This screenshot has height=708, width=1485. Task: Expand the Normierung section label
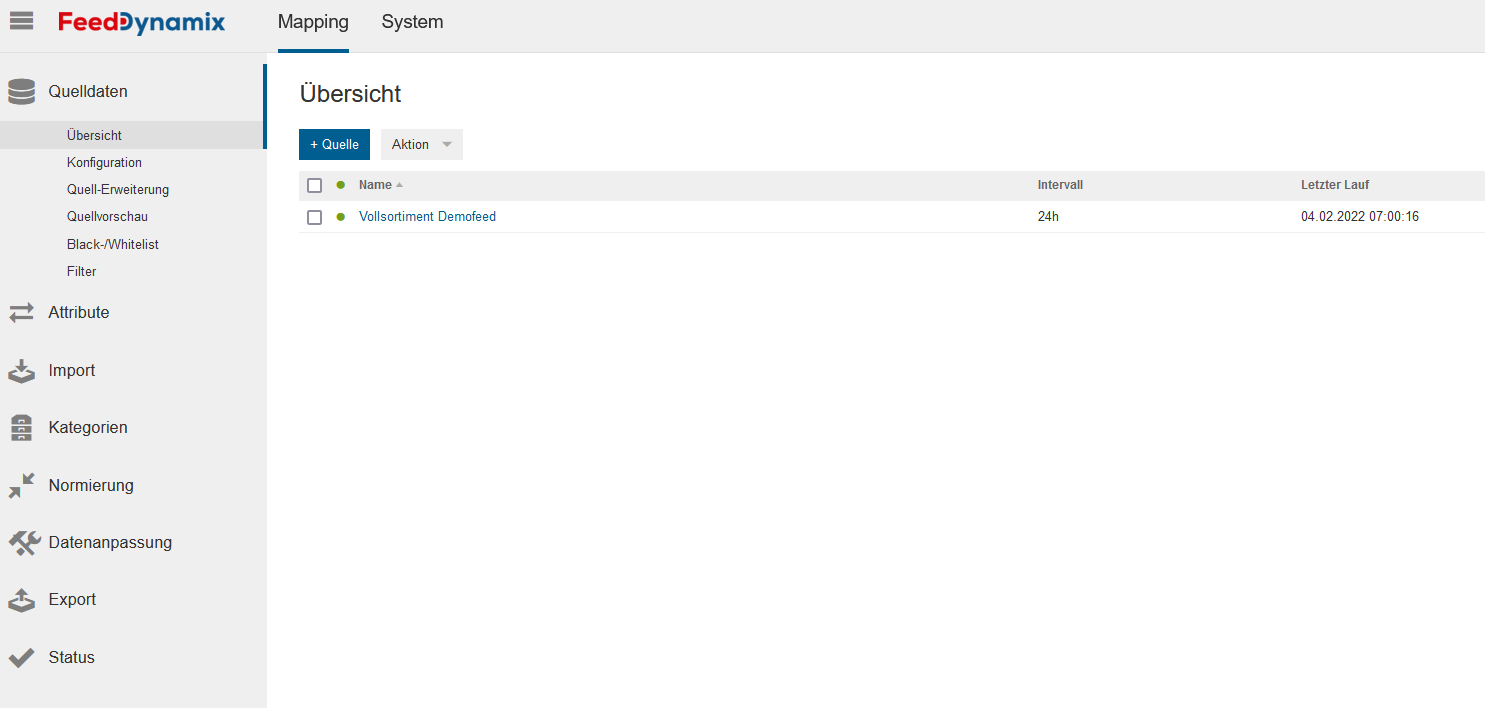click(91, 486)
